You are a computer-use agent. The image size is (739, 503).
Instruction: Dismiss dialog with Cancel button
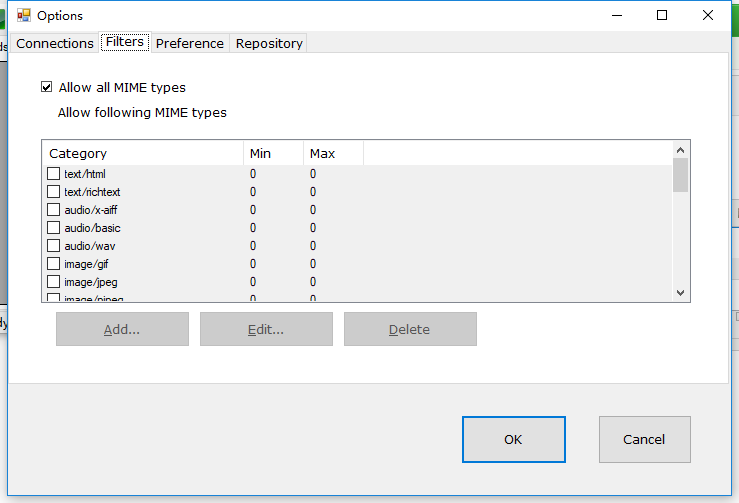coord(645,439)
